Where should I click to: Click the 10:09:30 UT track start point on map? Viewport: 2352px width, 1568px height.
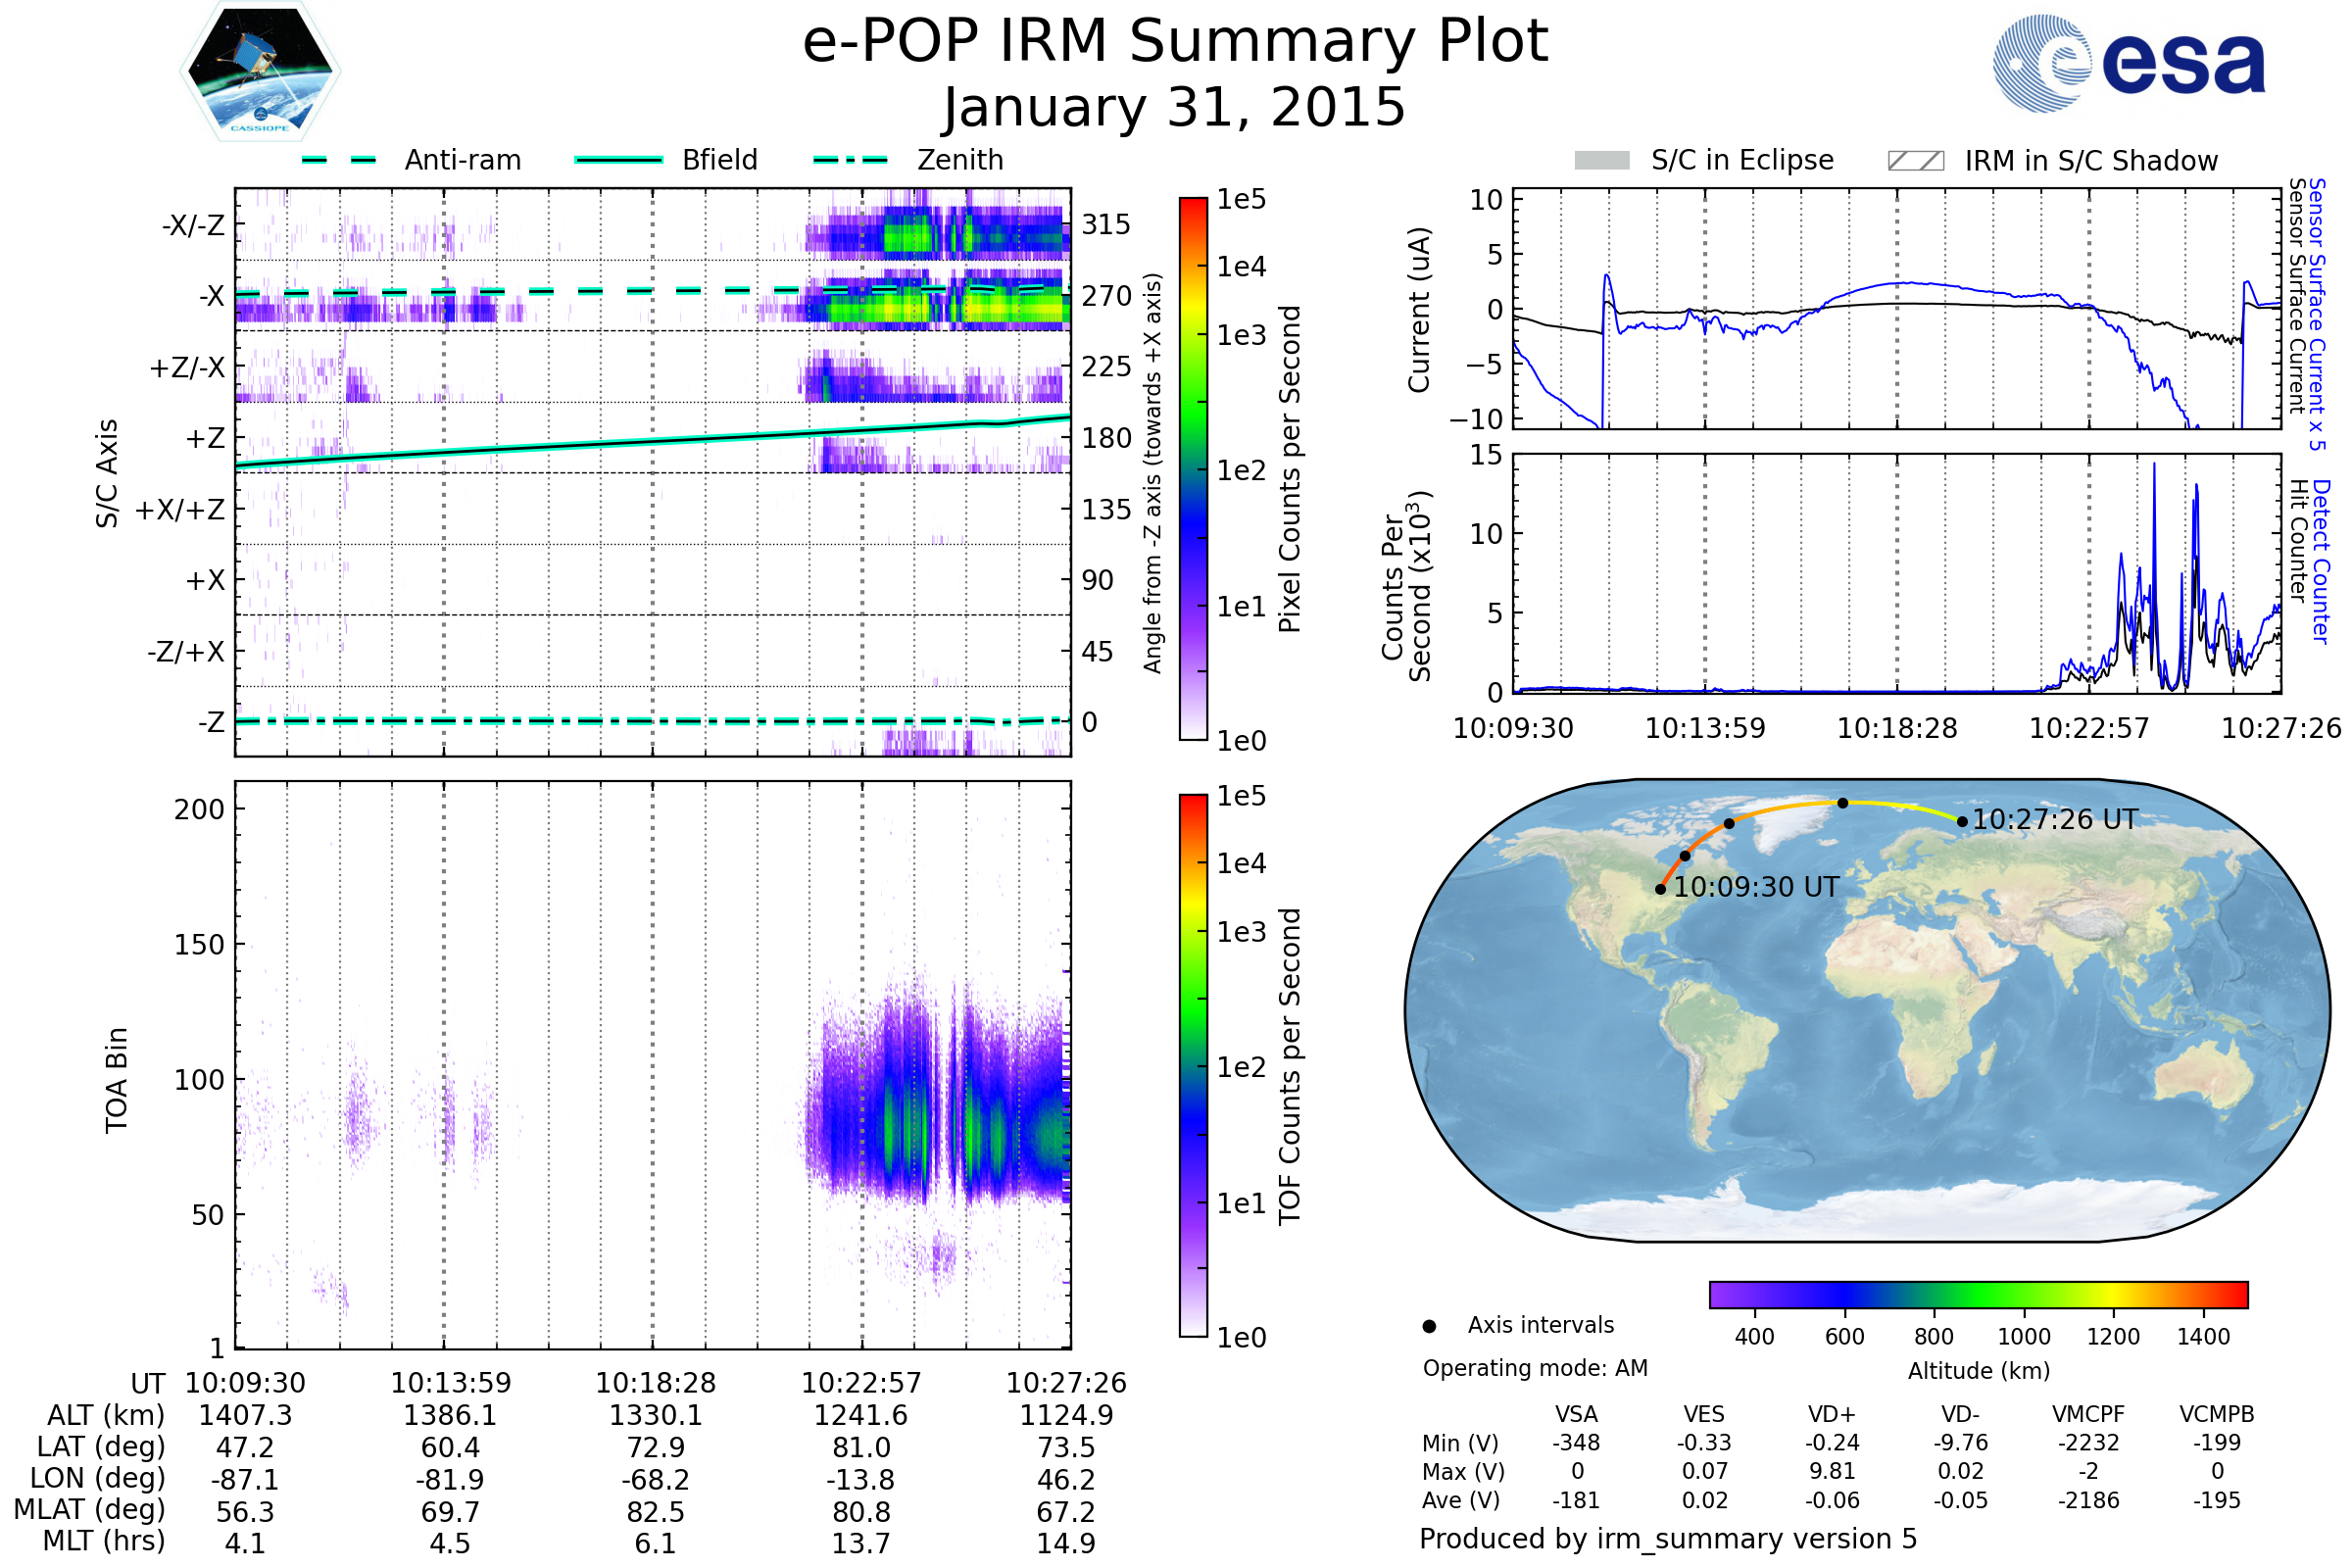(x=1660, y=889)
